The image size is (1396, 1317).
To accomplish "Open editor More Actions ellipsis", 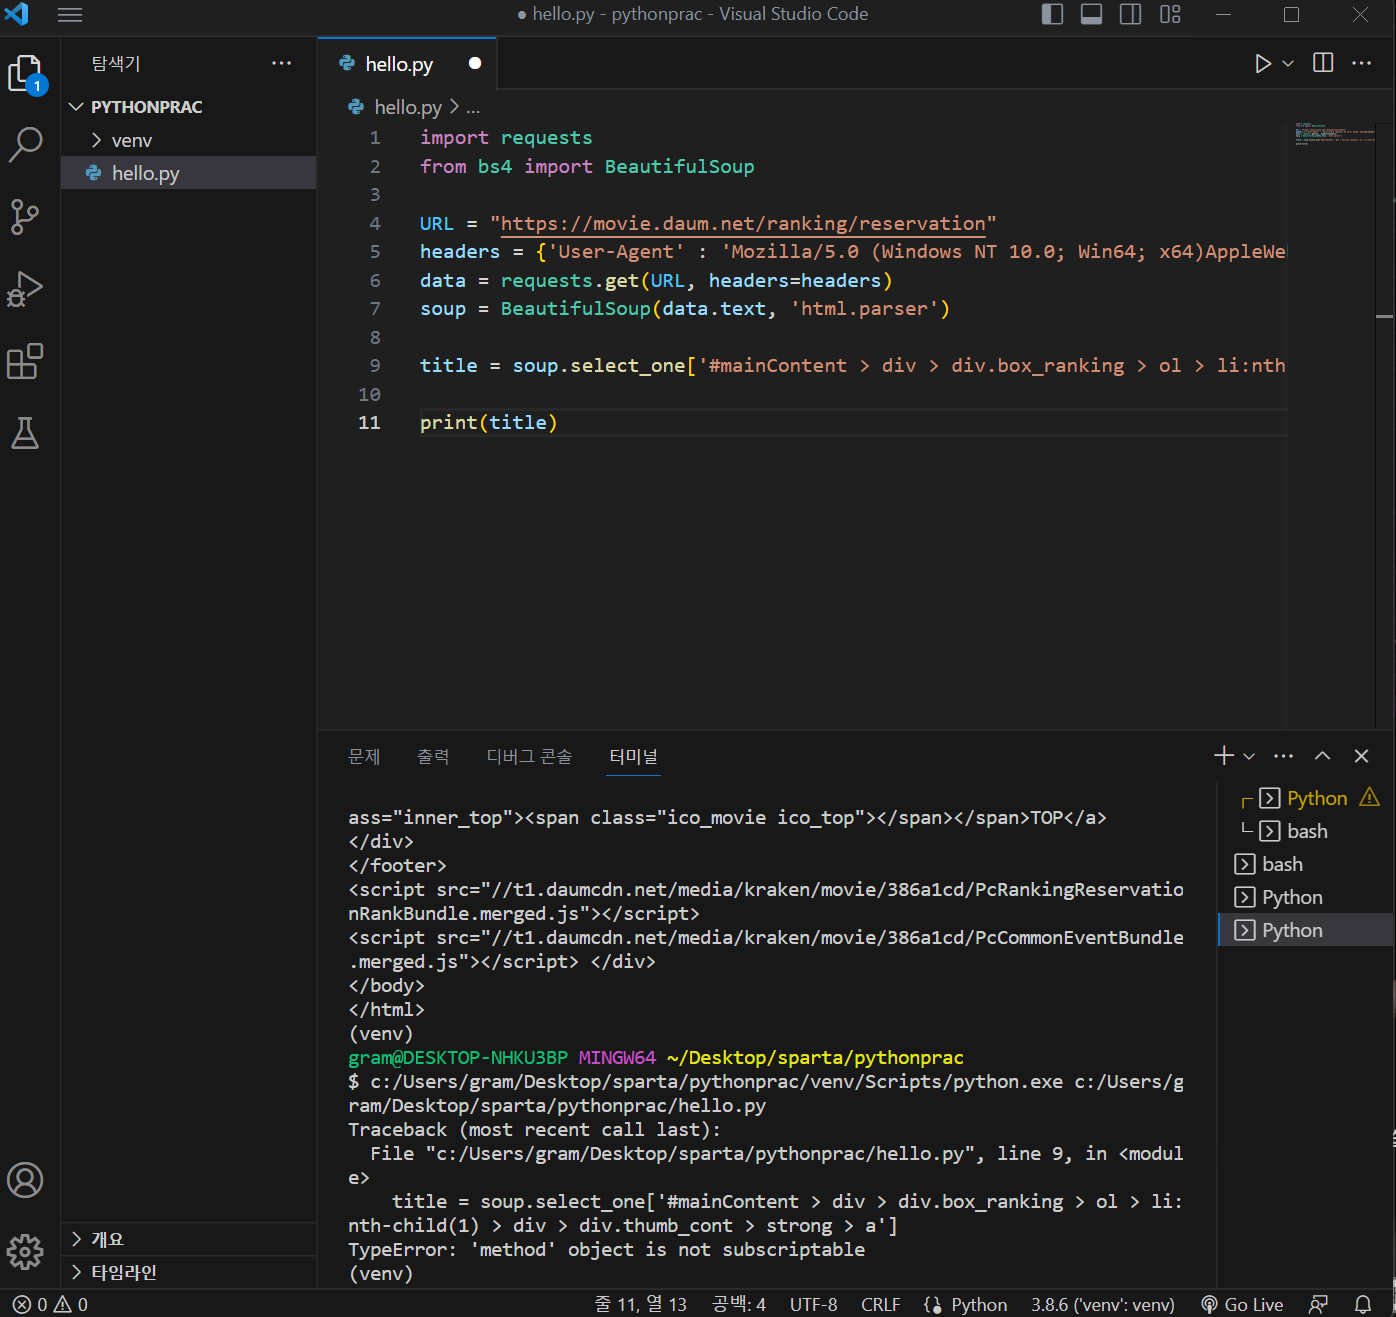I will (1362, 63).
